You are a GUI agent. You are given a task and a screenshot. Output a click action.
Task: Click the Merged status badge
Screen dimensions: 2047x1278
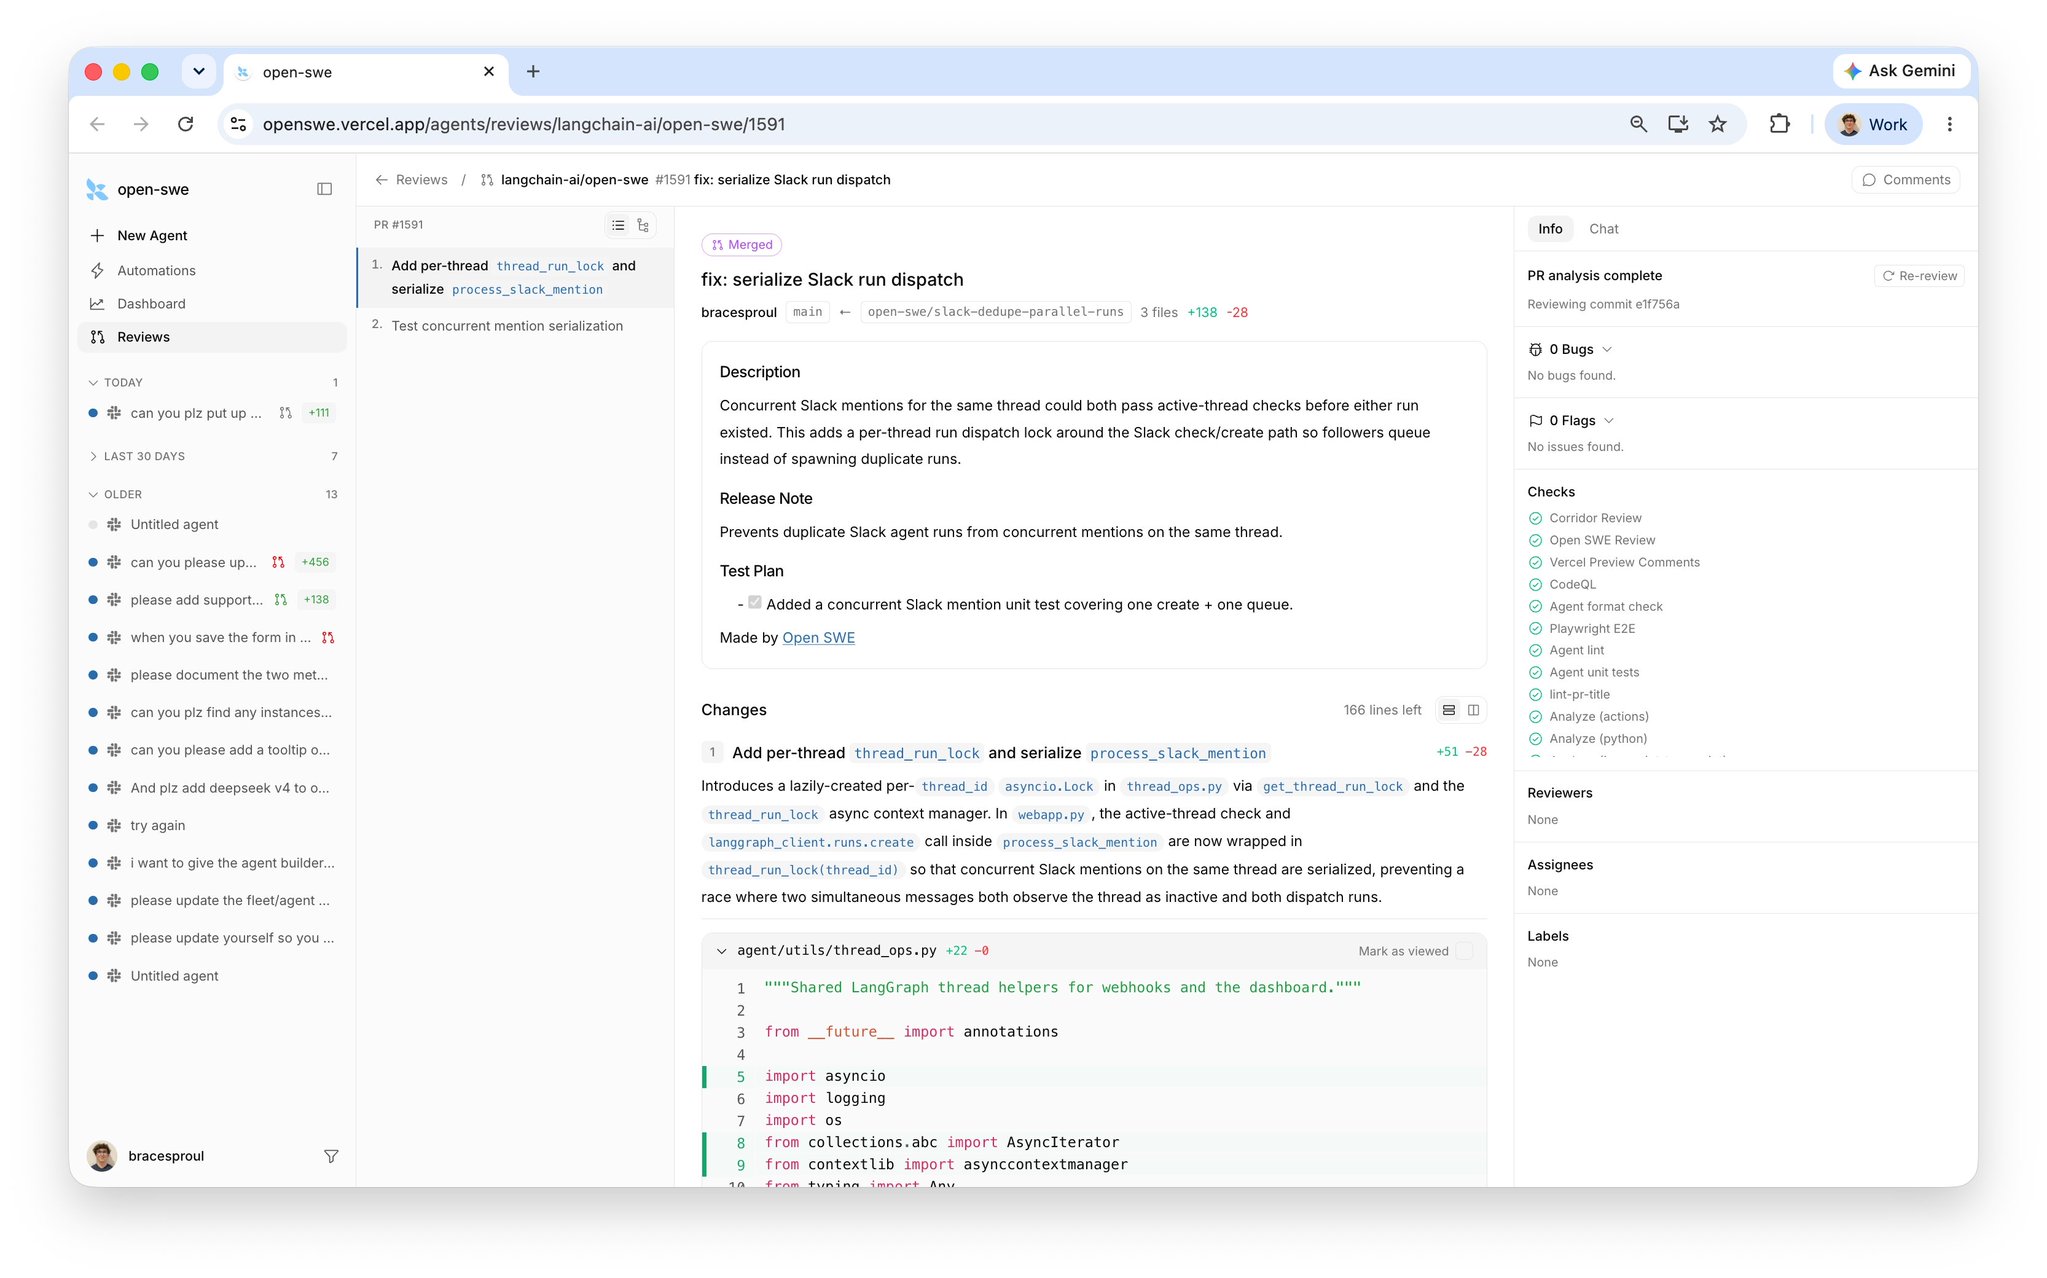(x=741, y=245)
